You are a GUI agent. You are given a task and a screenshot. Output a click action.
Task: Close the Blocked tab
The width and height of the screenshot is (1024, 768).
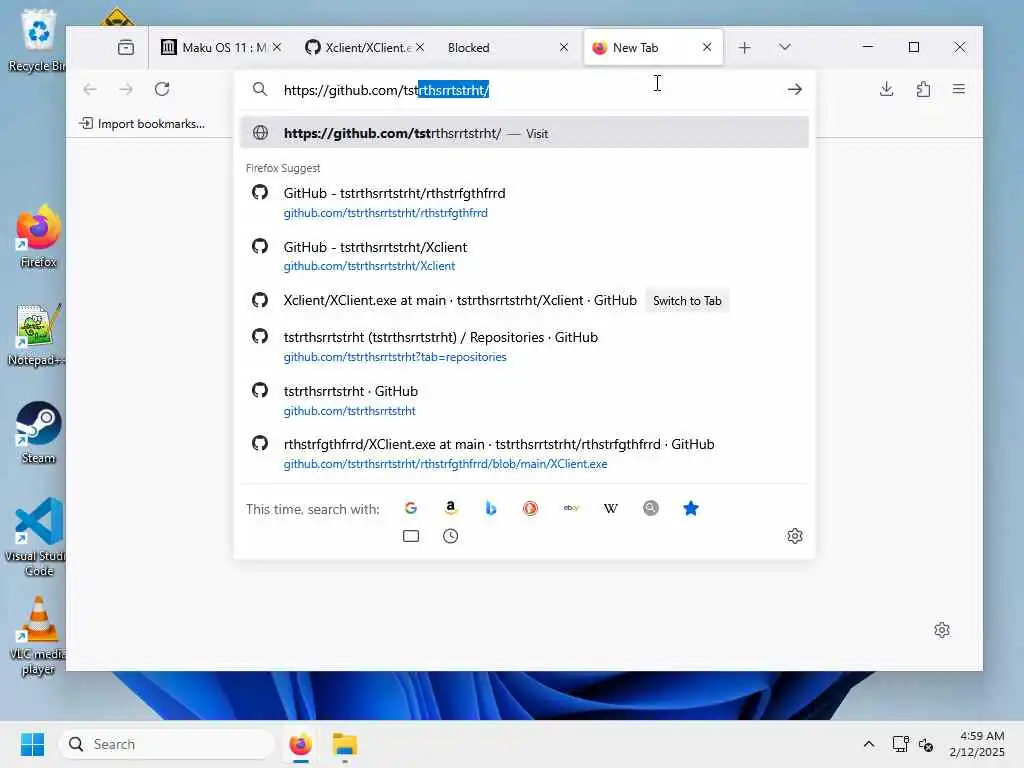point(564,48)
